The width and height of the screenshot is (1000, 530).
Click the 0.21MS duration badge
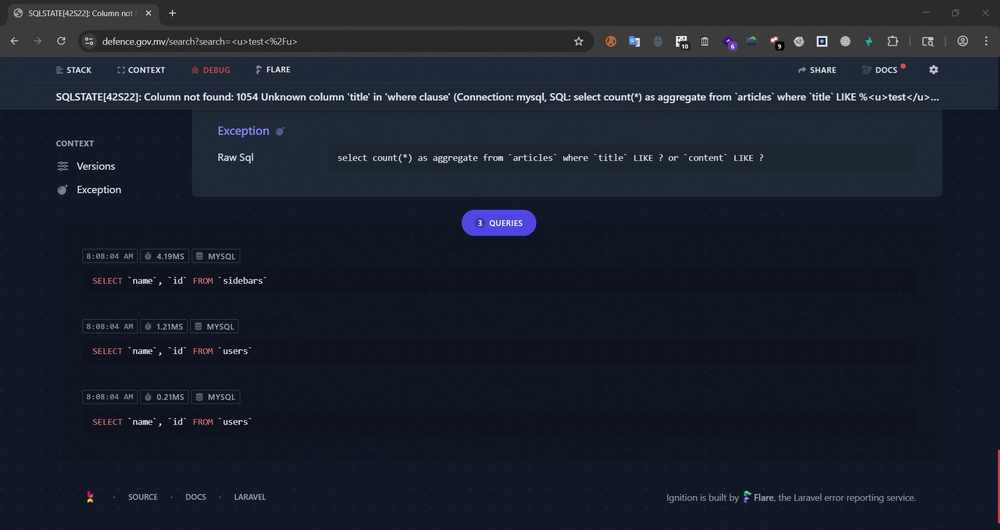click(164, 397)
